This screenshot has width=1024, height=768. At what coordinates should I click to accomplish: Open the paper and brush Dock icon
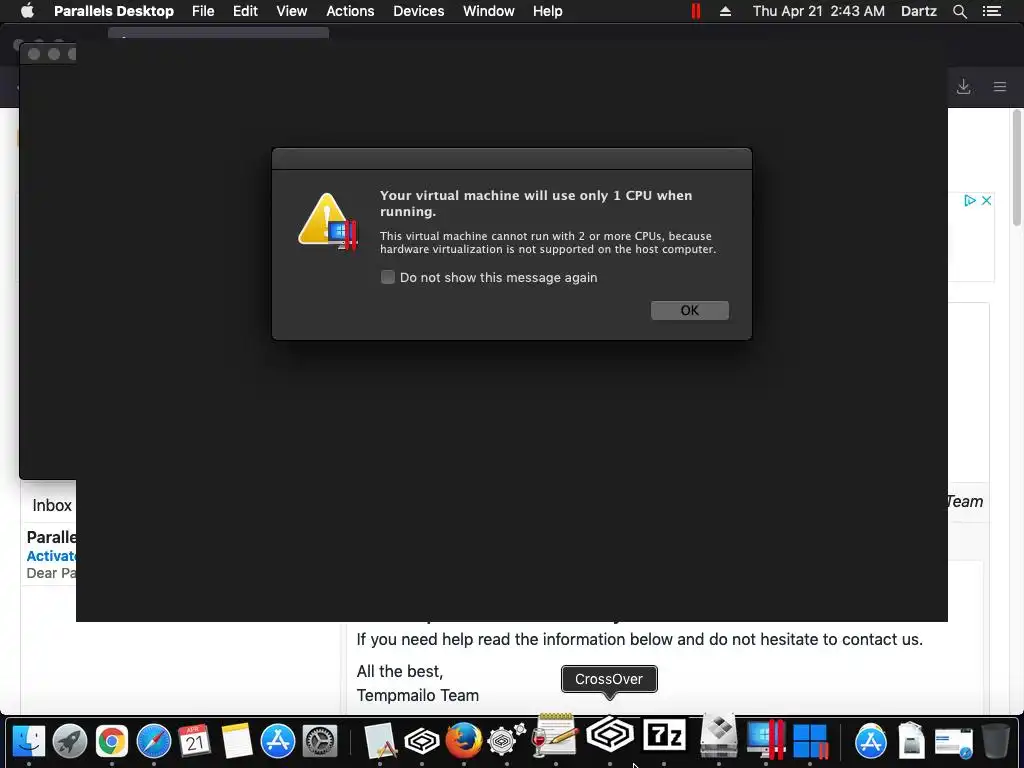(380, 741)
